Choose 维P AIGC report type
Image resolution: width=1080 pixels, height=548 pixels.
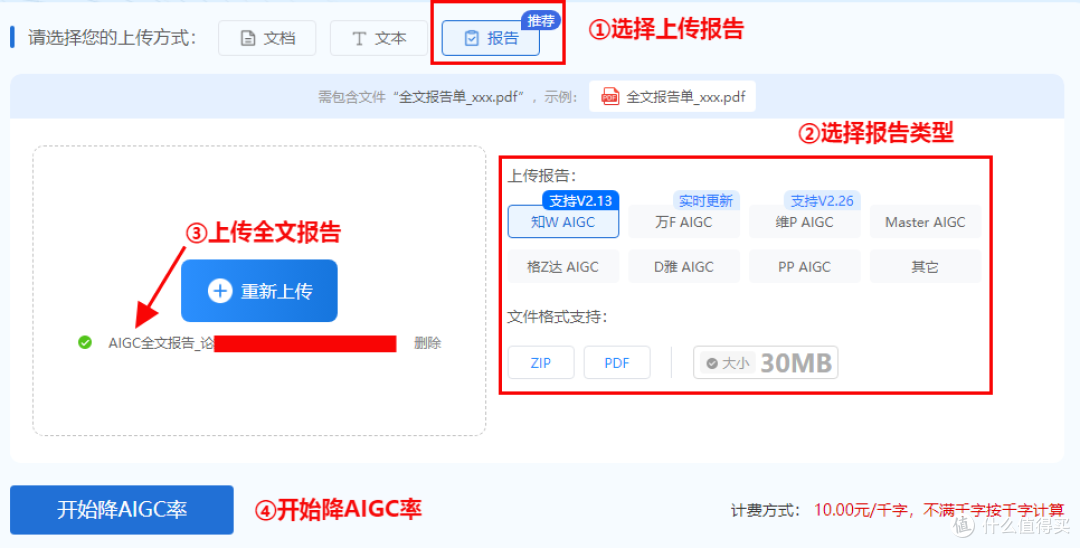(x=804, y=222)
